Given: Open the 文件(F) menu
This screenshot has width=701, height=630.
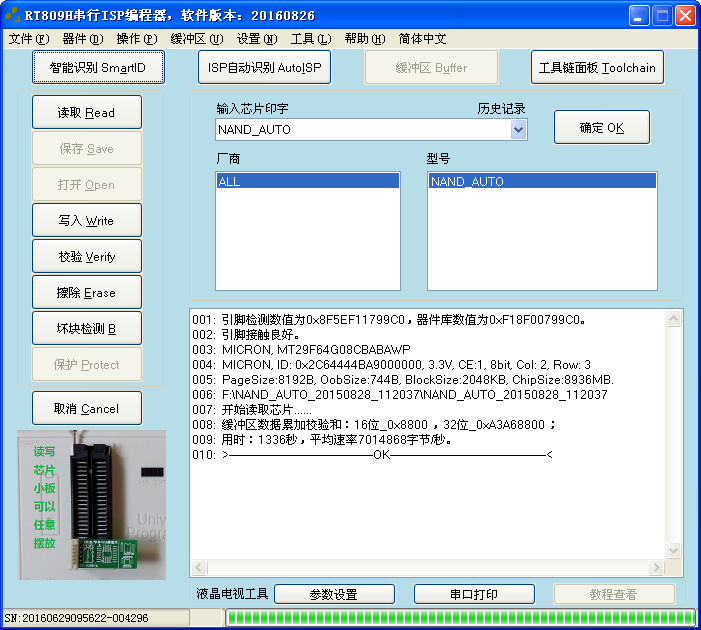Looking at the screenshot, I should (x=29, y=39).
